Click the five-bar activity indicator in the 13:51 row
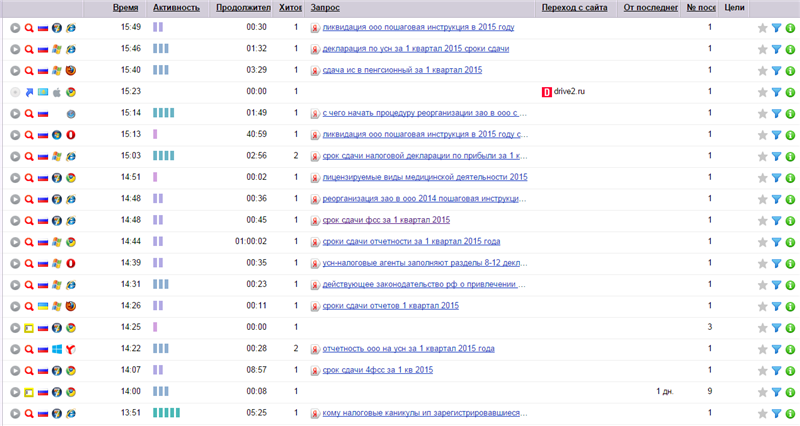 pos(166,413)
